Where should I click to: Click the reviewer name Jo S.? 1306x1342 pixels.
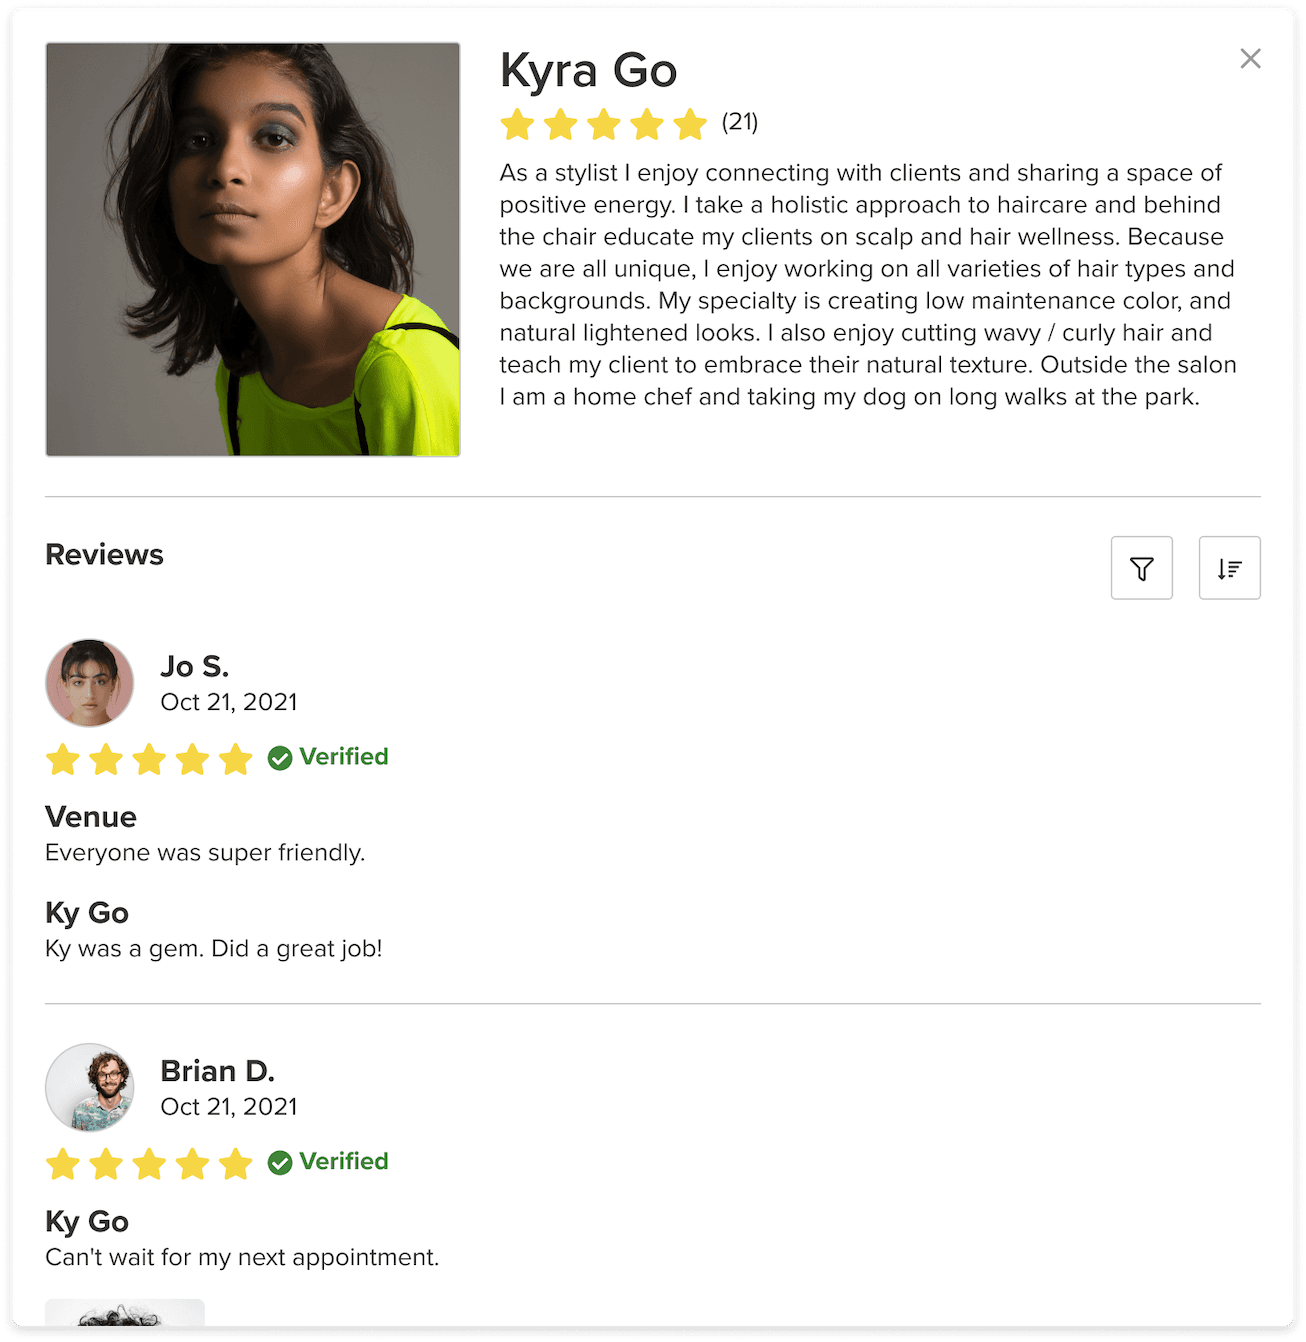(195, 666)
